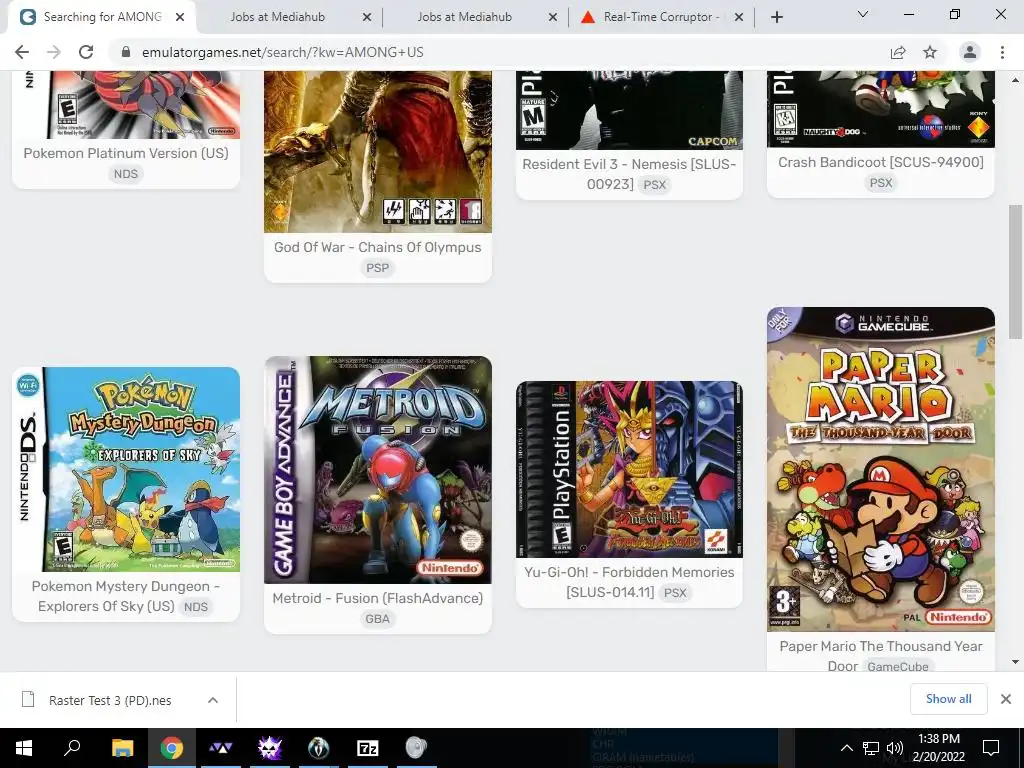Open Windows taskbar search
This screenshot has height=768, width=1024.
[x=72, y=748]
